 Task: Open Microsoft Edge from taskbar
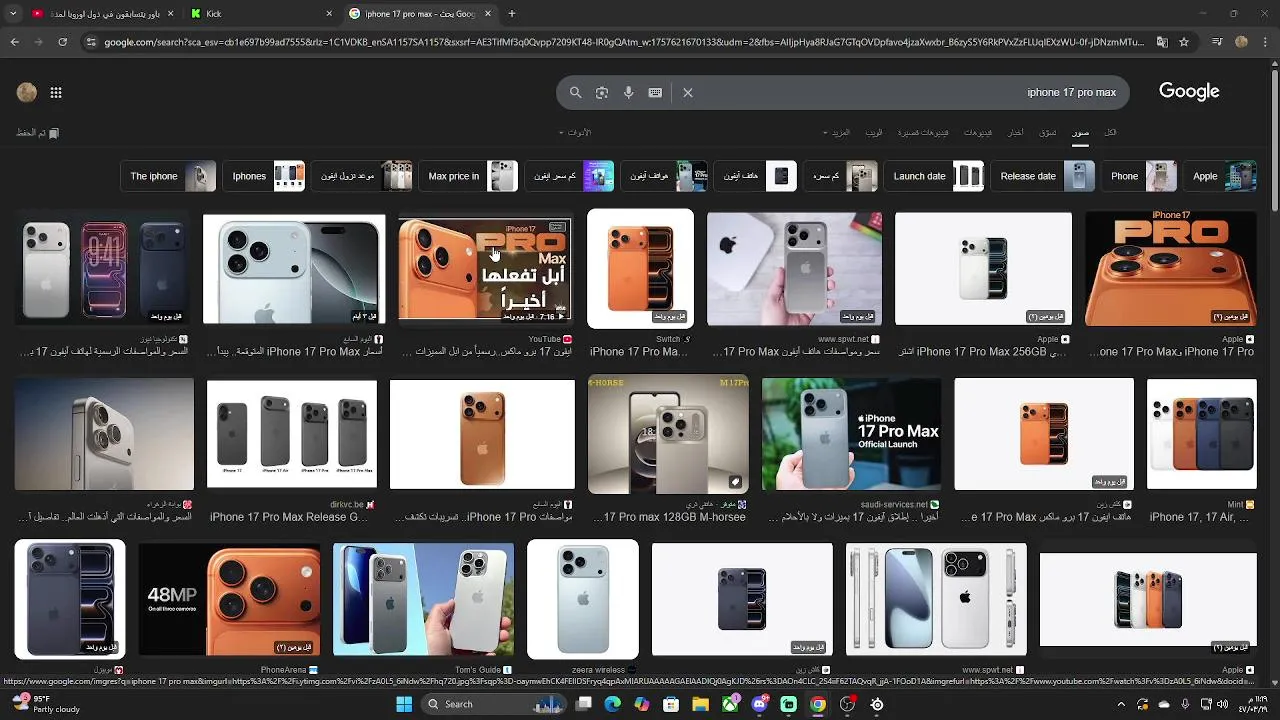tap(613, 704)
